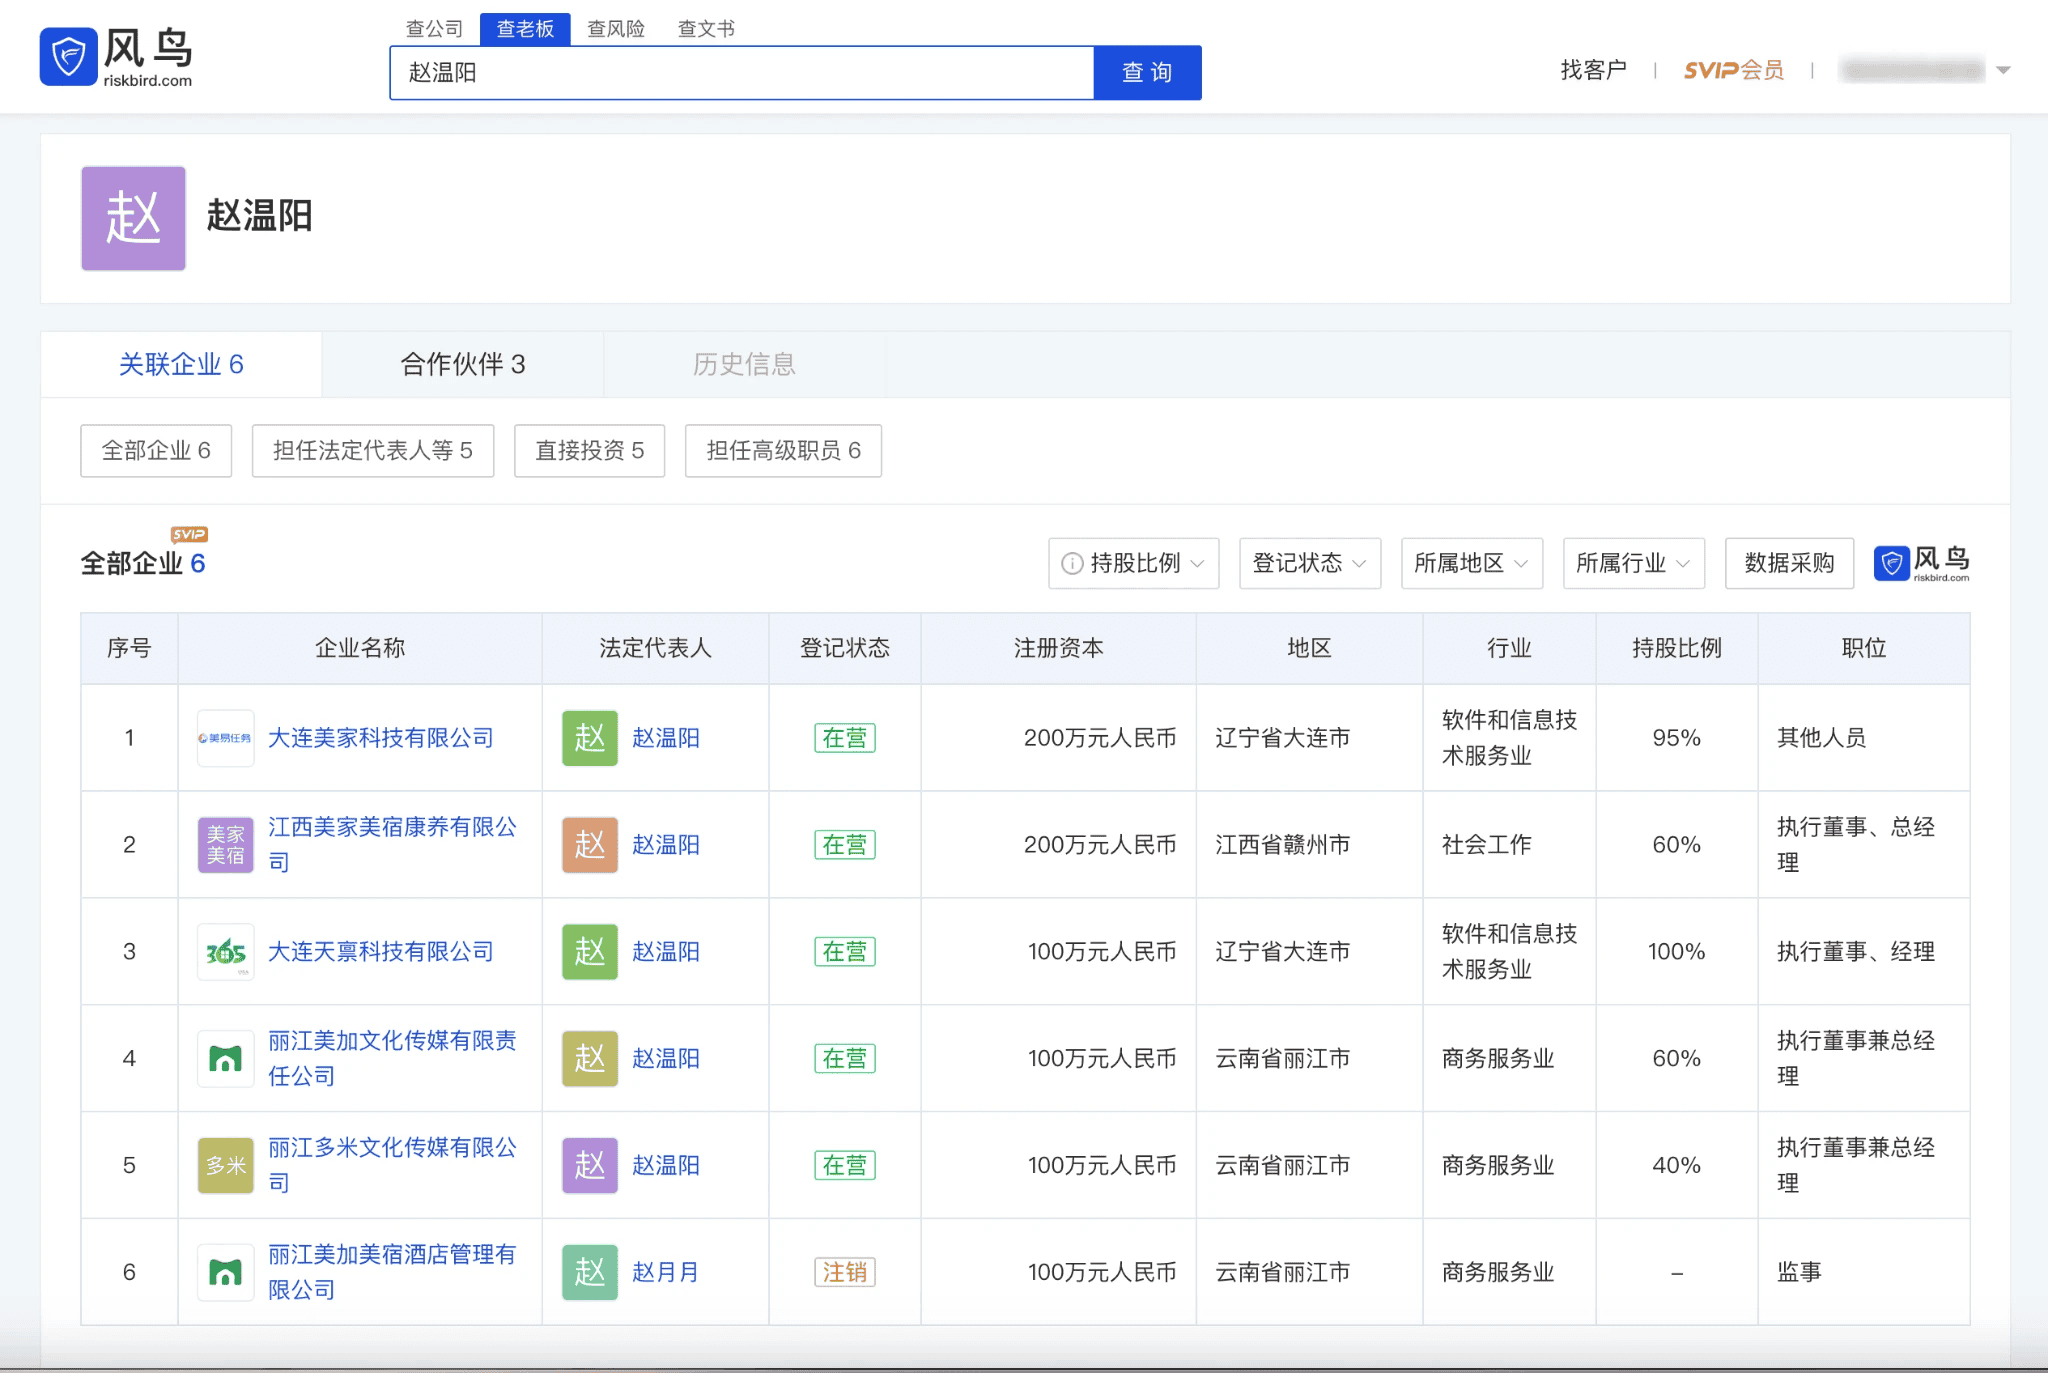Expand the 持股比例 filter dropdown
This screenshot has height=1373, width=2048.
(1134, 564)
